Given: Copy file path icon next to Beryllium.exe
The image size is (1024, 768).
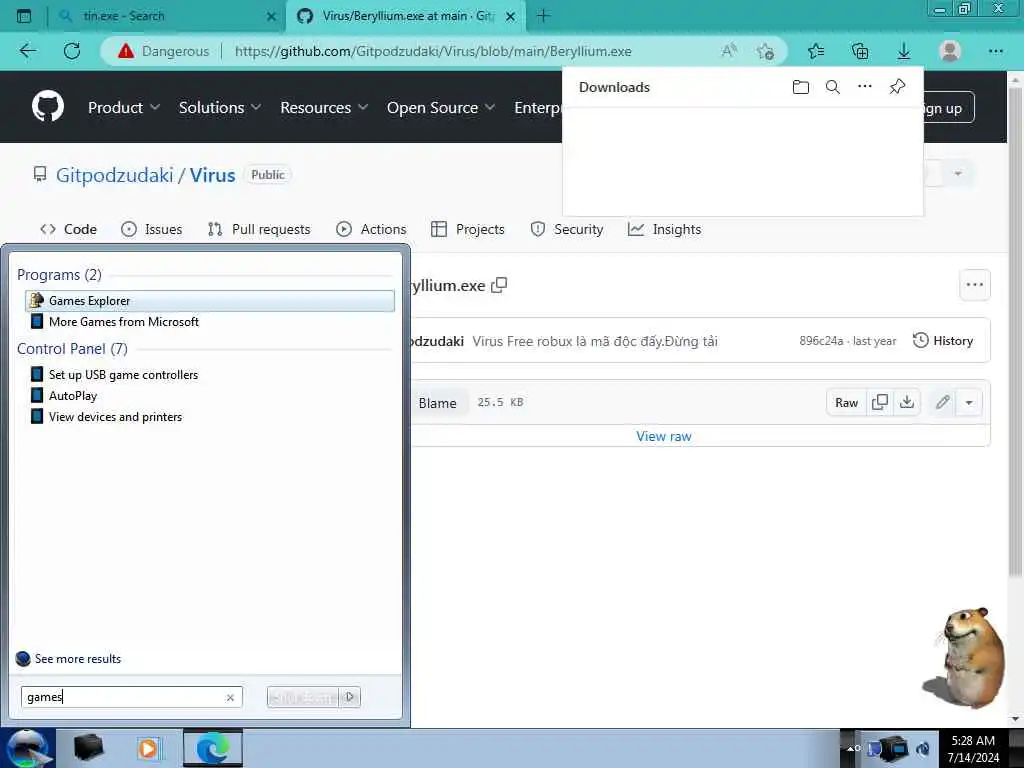Looking at the screenshot, I should point(499,285).
